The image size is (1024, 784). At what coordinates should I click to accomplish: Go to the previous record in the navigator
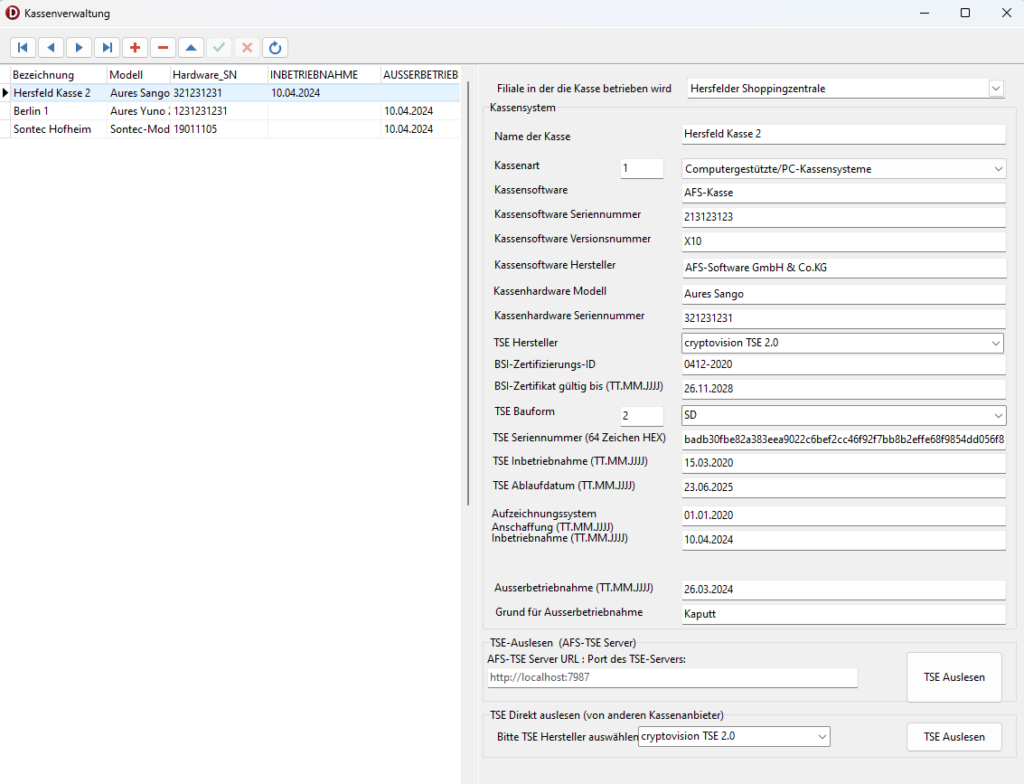point(50,48)
